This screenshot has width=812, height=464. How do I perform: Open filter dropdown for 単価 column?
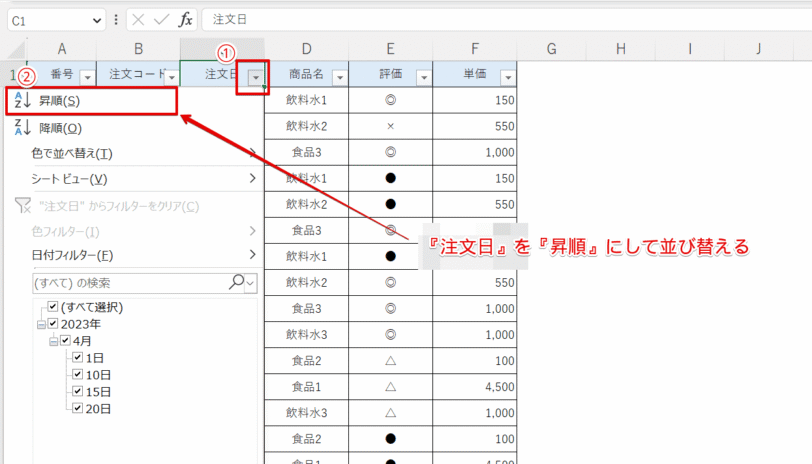508,78
